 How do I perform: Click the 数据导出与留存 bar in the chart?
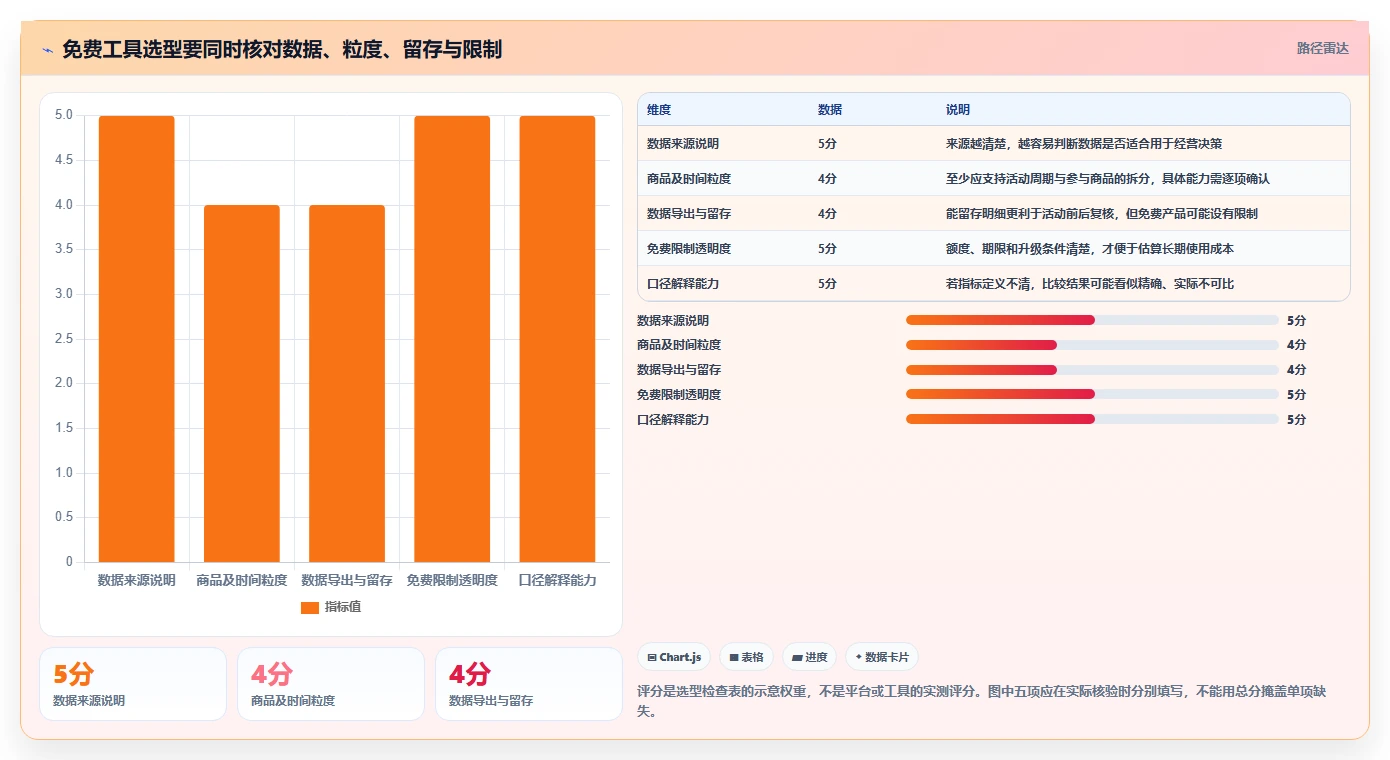pos(347,383)
